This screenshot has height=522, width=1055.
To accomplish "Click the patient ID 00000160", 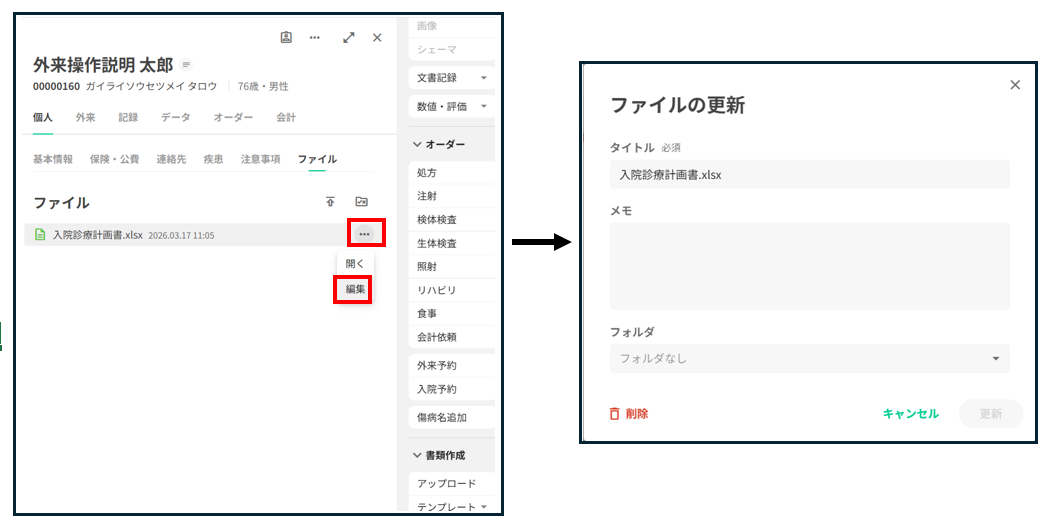I will point(57,86).
